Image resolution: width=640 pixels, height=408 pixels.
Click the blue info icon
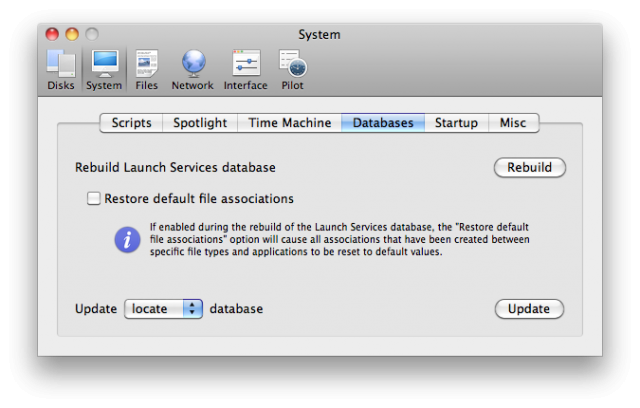tap(127, 240)
